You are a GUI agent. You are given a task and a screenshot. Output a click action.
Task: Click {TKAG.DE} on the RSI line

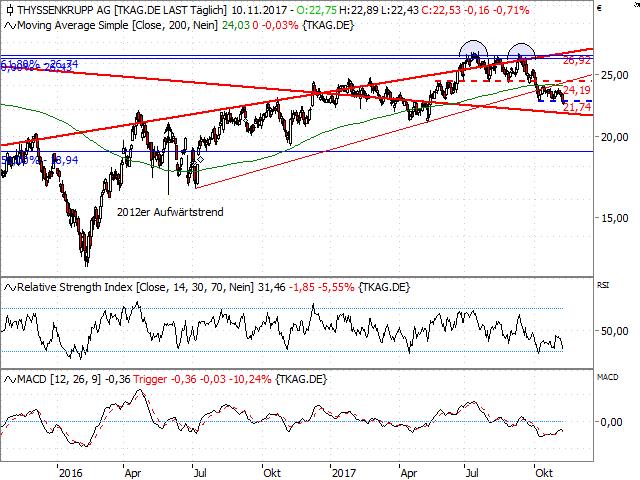[x=384, y=287]
